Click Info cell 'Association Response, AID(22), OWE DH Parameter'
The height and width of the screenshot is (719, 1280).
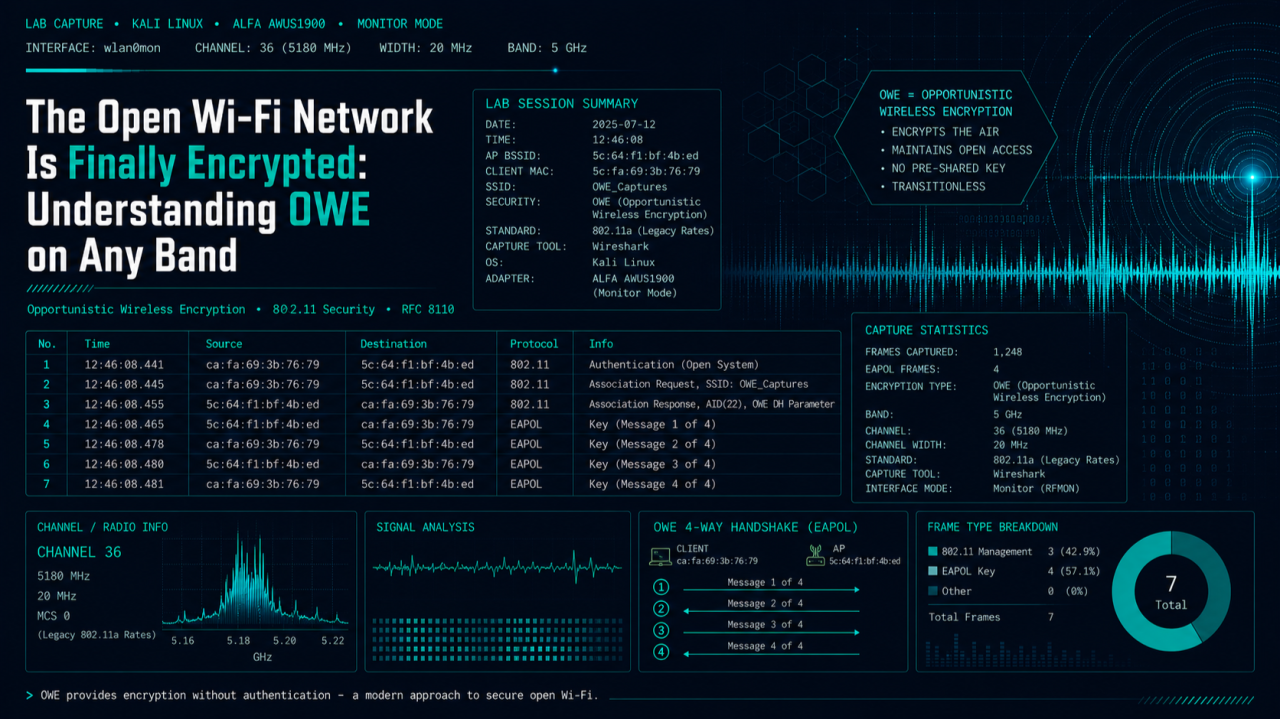[711, 405]
